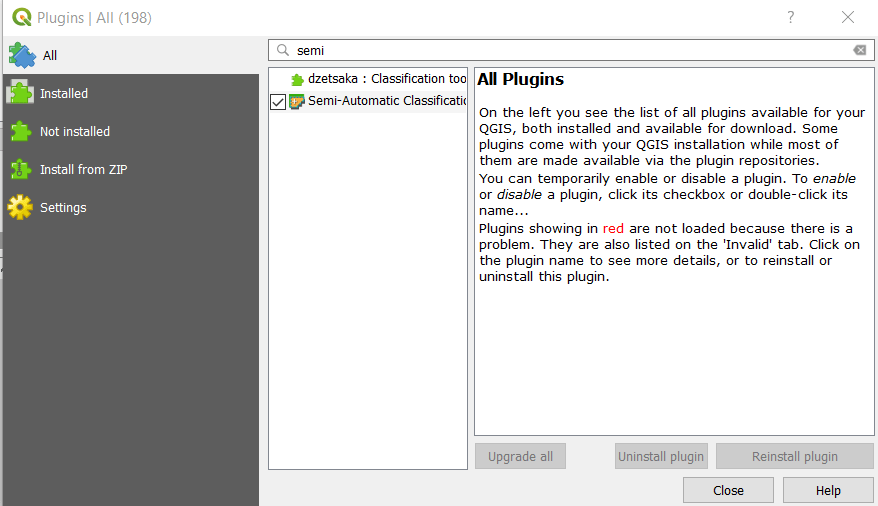Viewport: 878px width, 506px height.
Task: Click the blue-green puzzle icon for All
Action: [22, 55]
